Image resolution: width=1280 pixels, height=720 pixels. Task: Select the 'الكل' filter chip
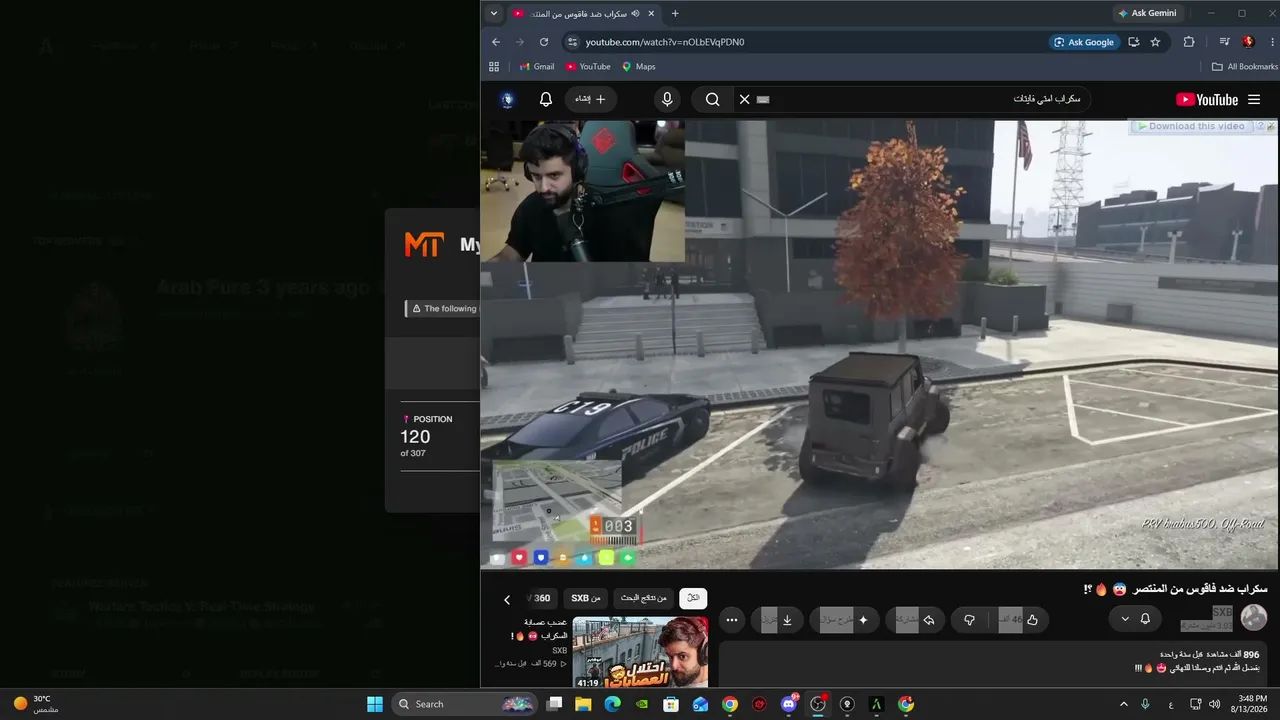693,598
